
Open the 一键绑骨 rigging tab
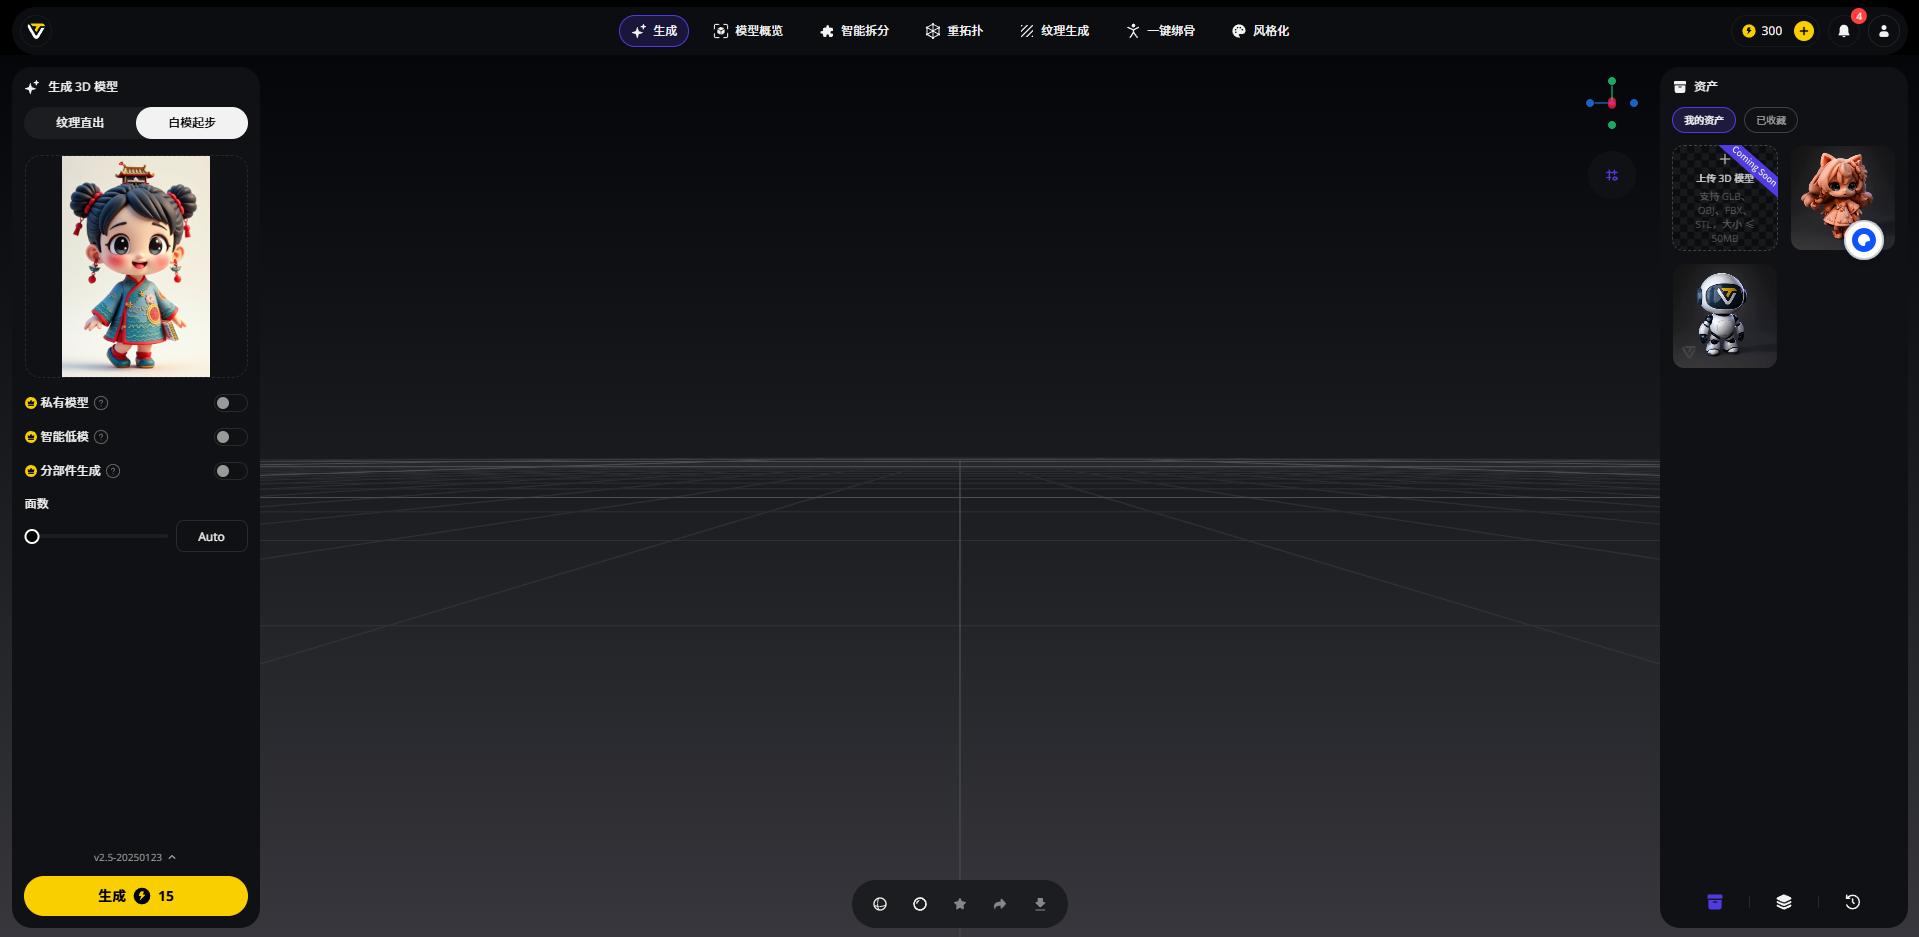pyautogui.click(x=1160, y=31)
